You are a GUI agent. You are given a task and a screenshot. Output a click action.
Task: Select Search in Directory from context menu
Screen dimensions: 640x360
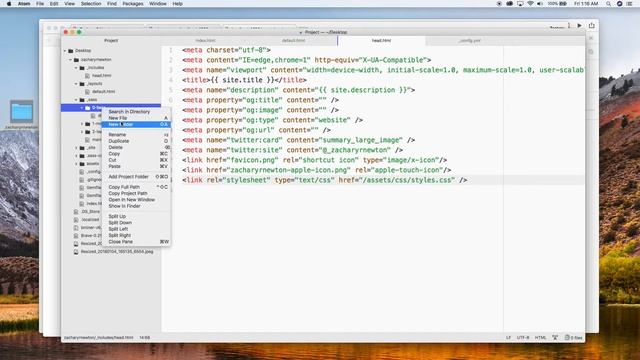(136, 111)
